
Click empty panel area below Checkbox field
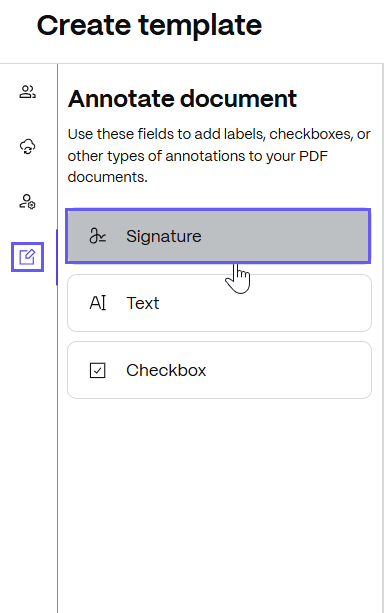[x=219, y=504]
